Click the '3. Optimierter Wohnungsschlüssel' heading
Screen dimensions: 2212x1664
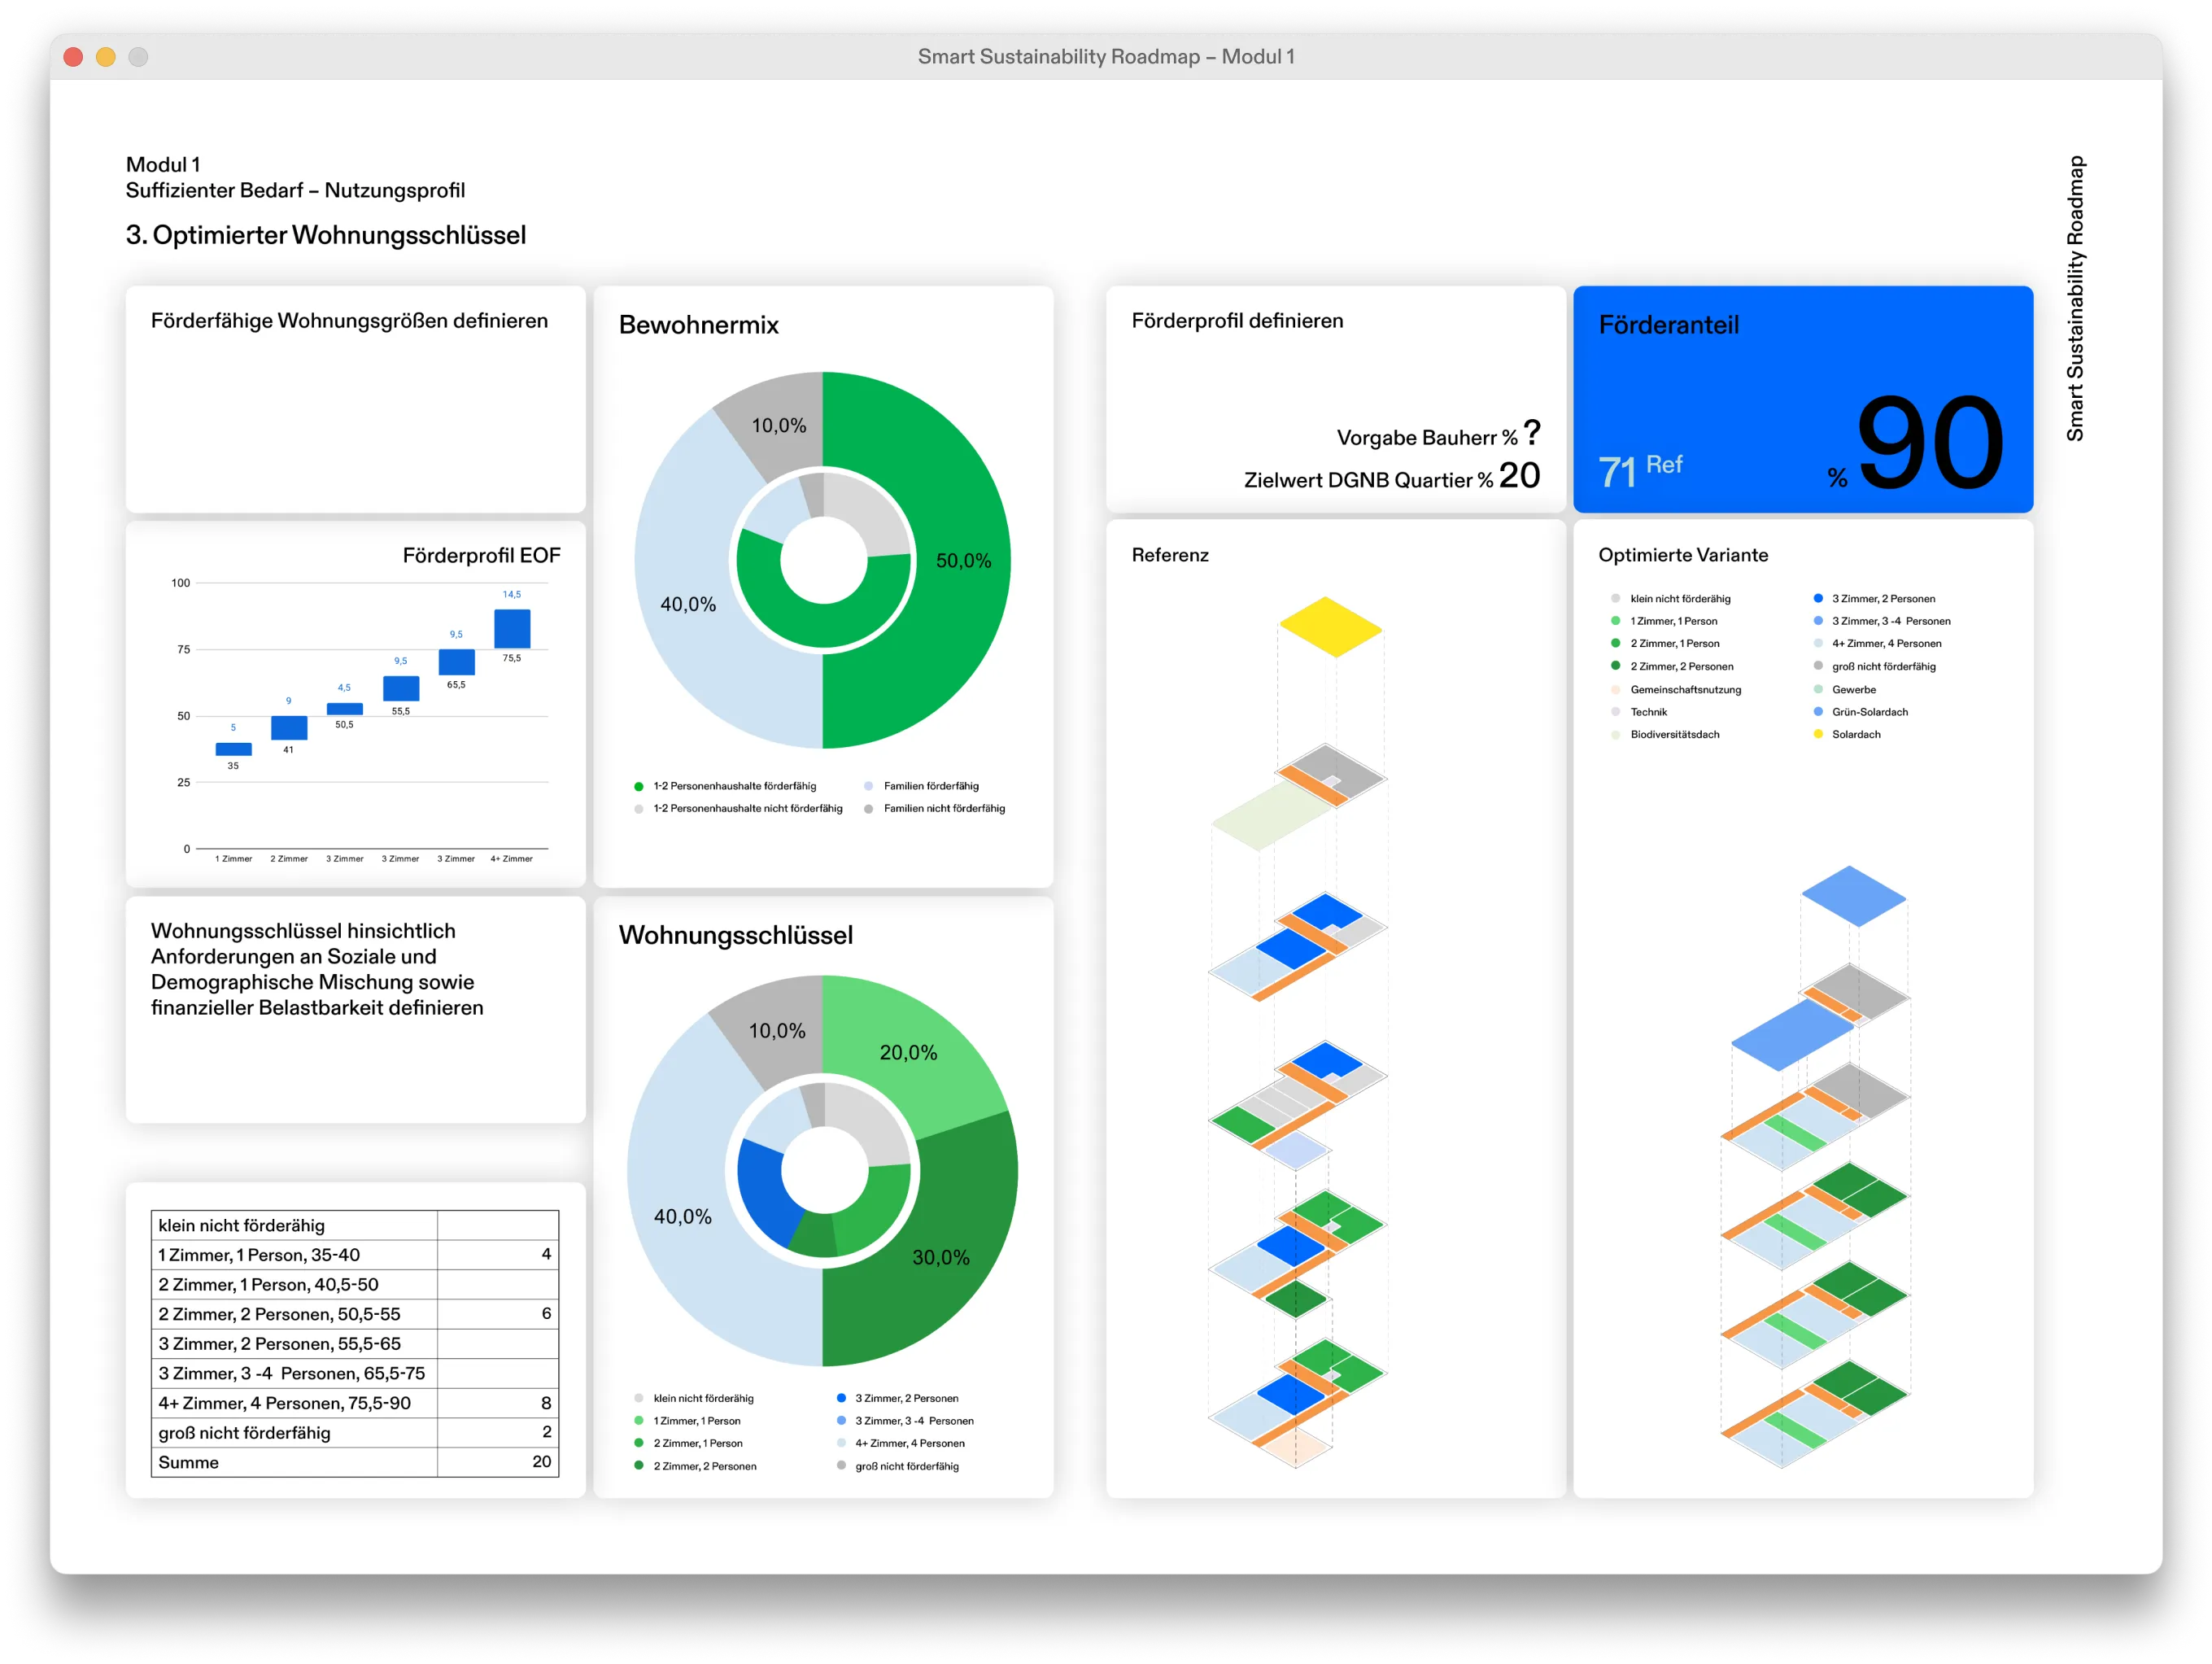point(326,235)
